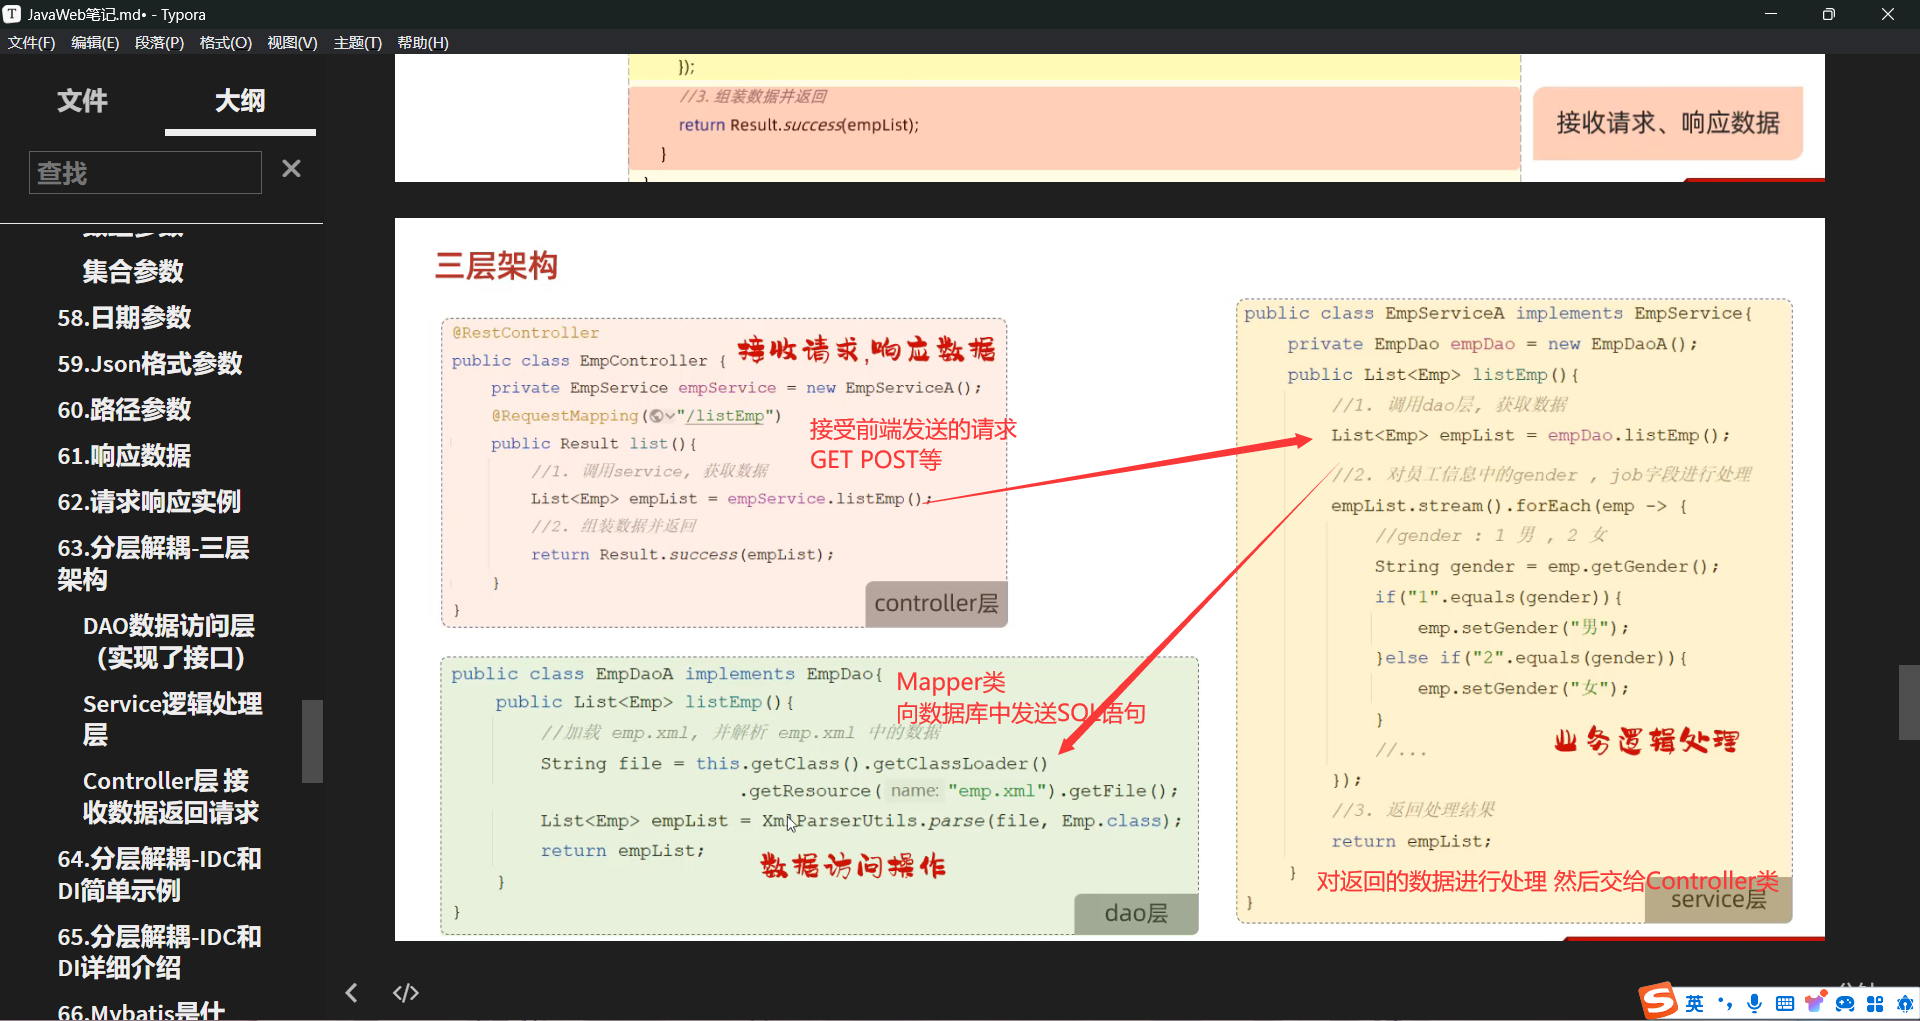Open the 主题(T) menu
This screenshot has width=1920, height=1021.
(x=357, y=43)
